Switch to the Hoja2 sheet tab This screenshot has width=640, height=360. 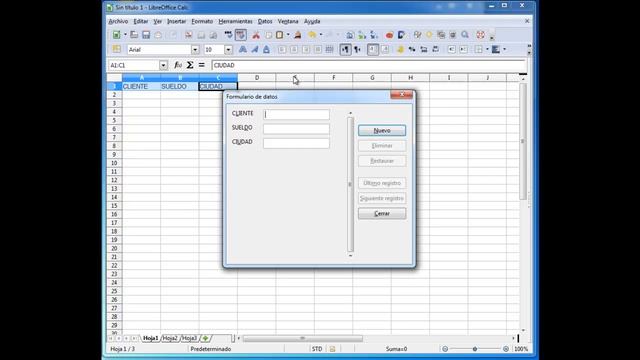coord(170,338)
